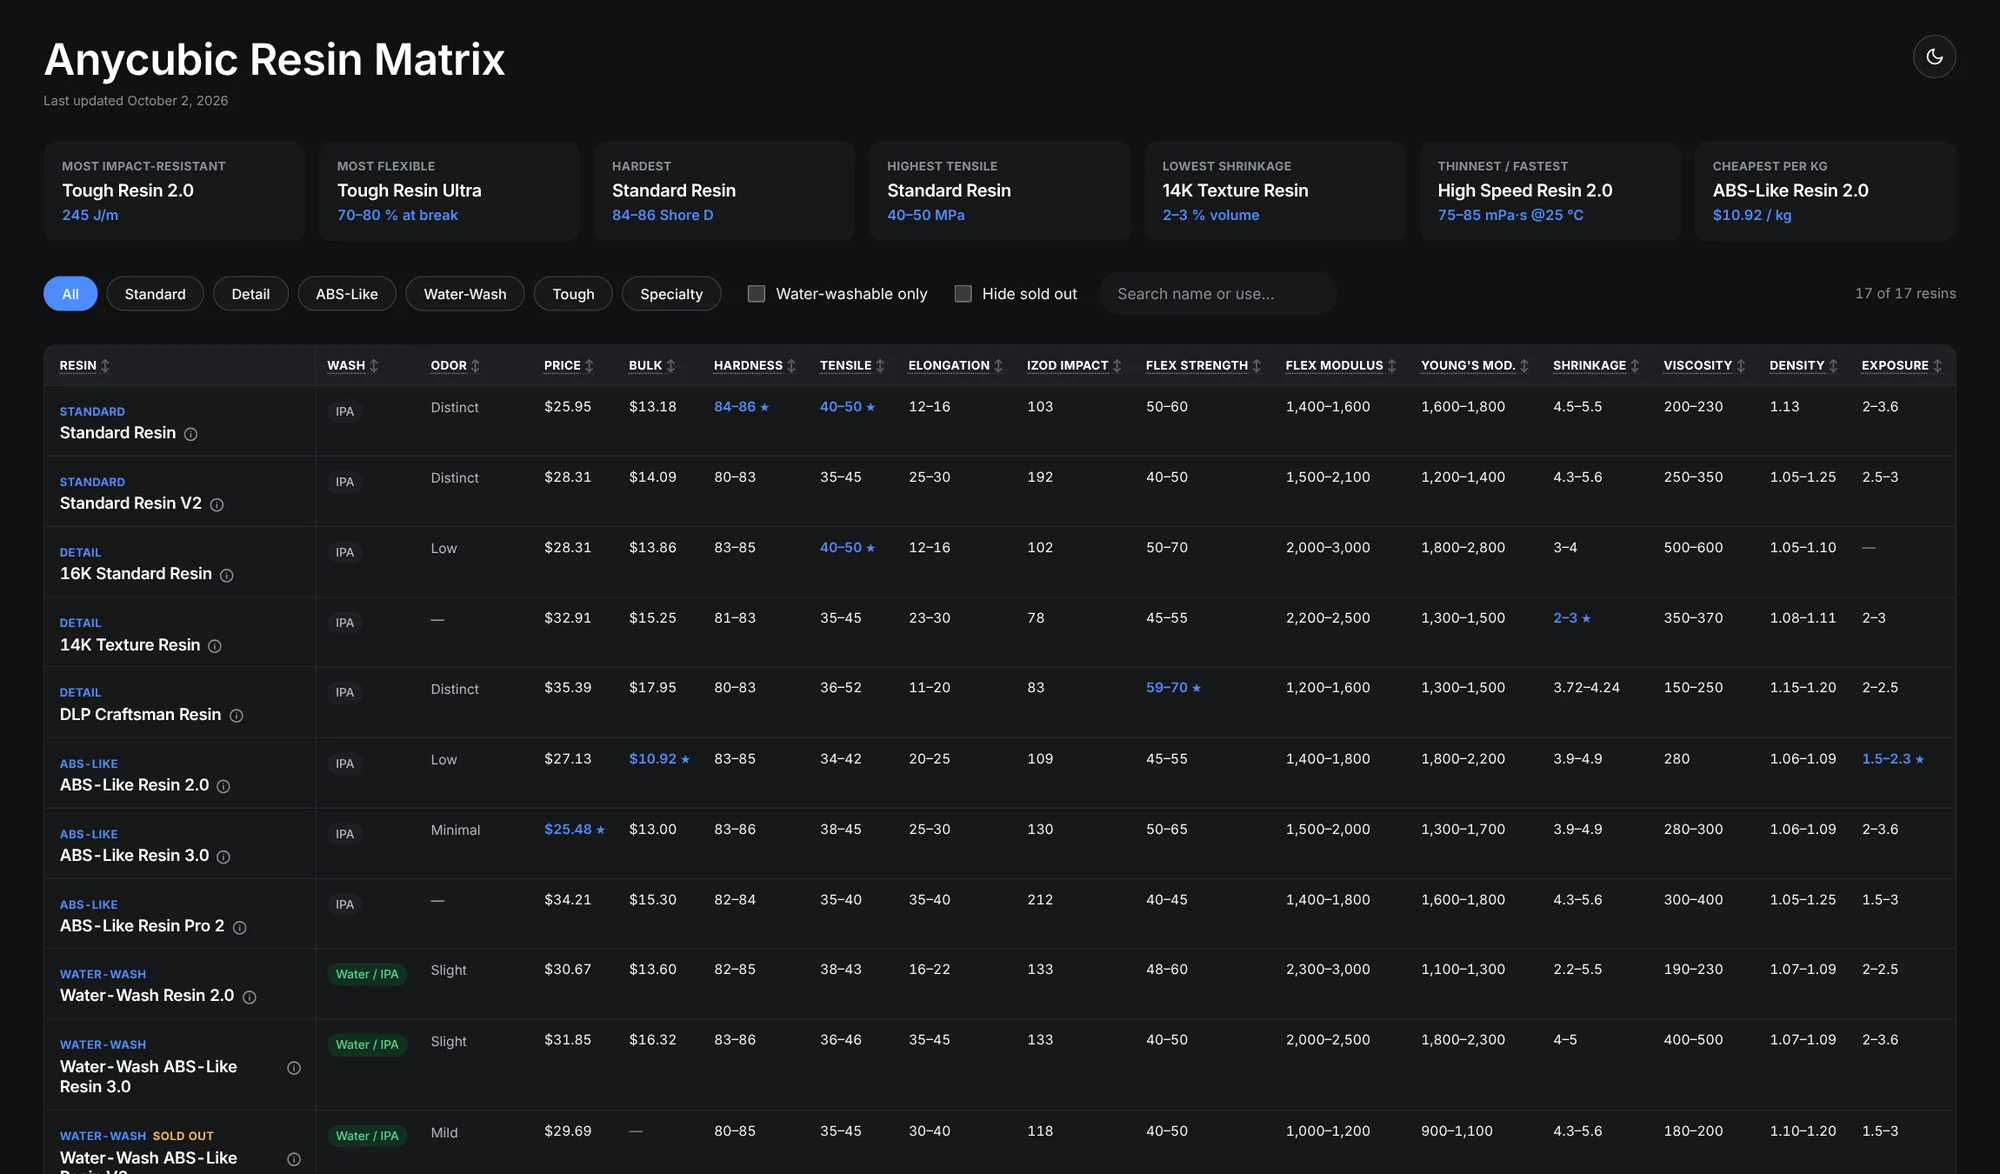Enable the Water-washable only checkbox
Viewport: 2000px width, 1174px height.
[x=757, y=294]
